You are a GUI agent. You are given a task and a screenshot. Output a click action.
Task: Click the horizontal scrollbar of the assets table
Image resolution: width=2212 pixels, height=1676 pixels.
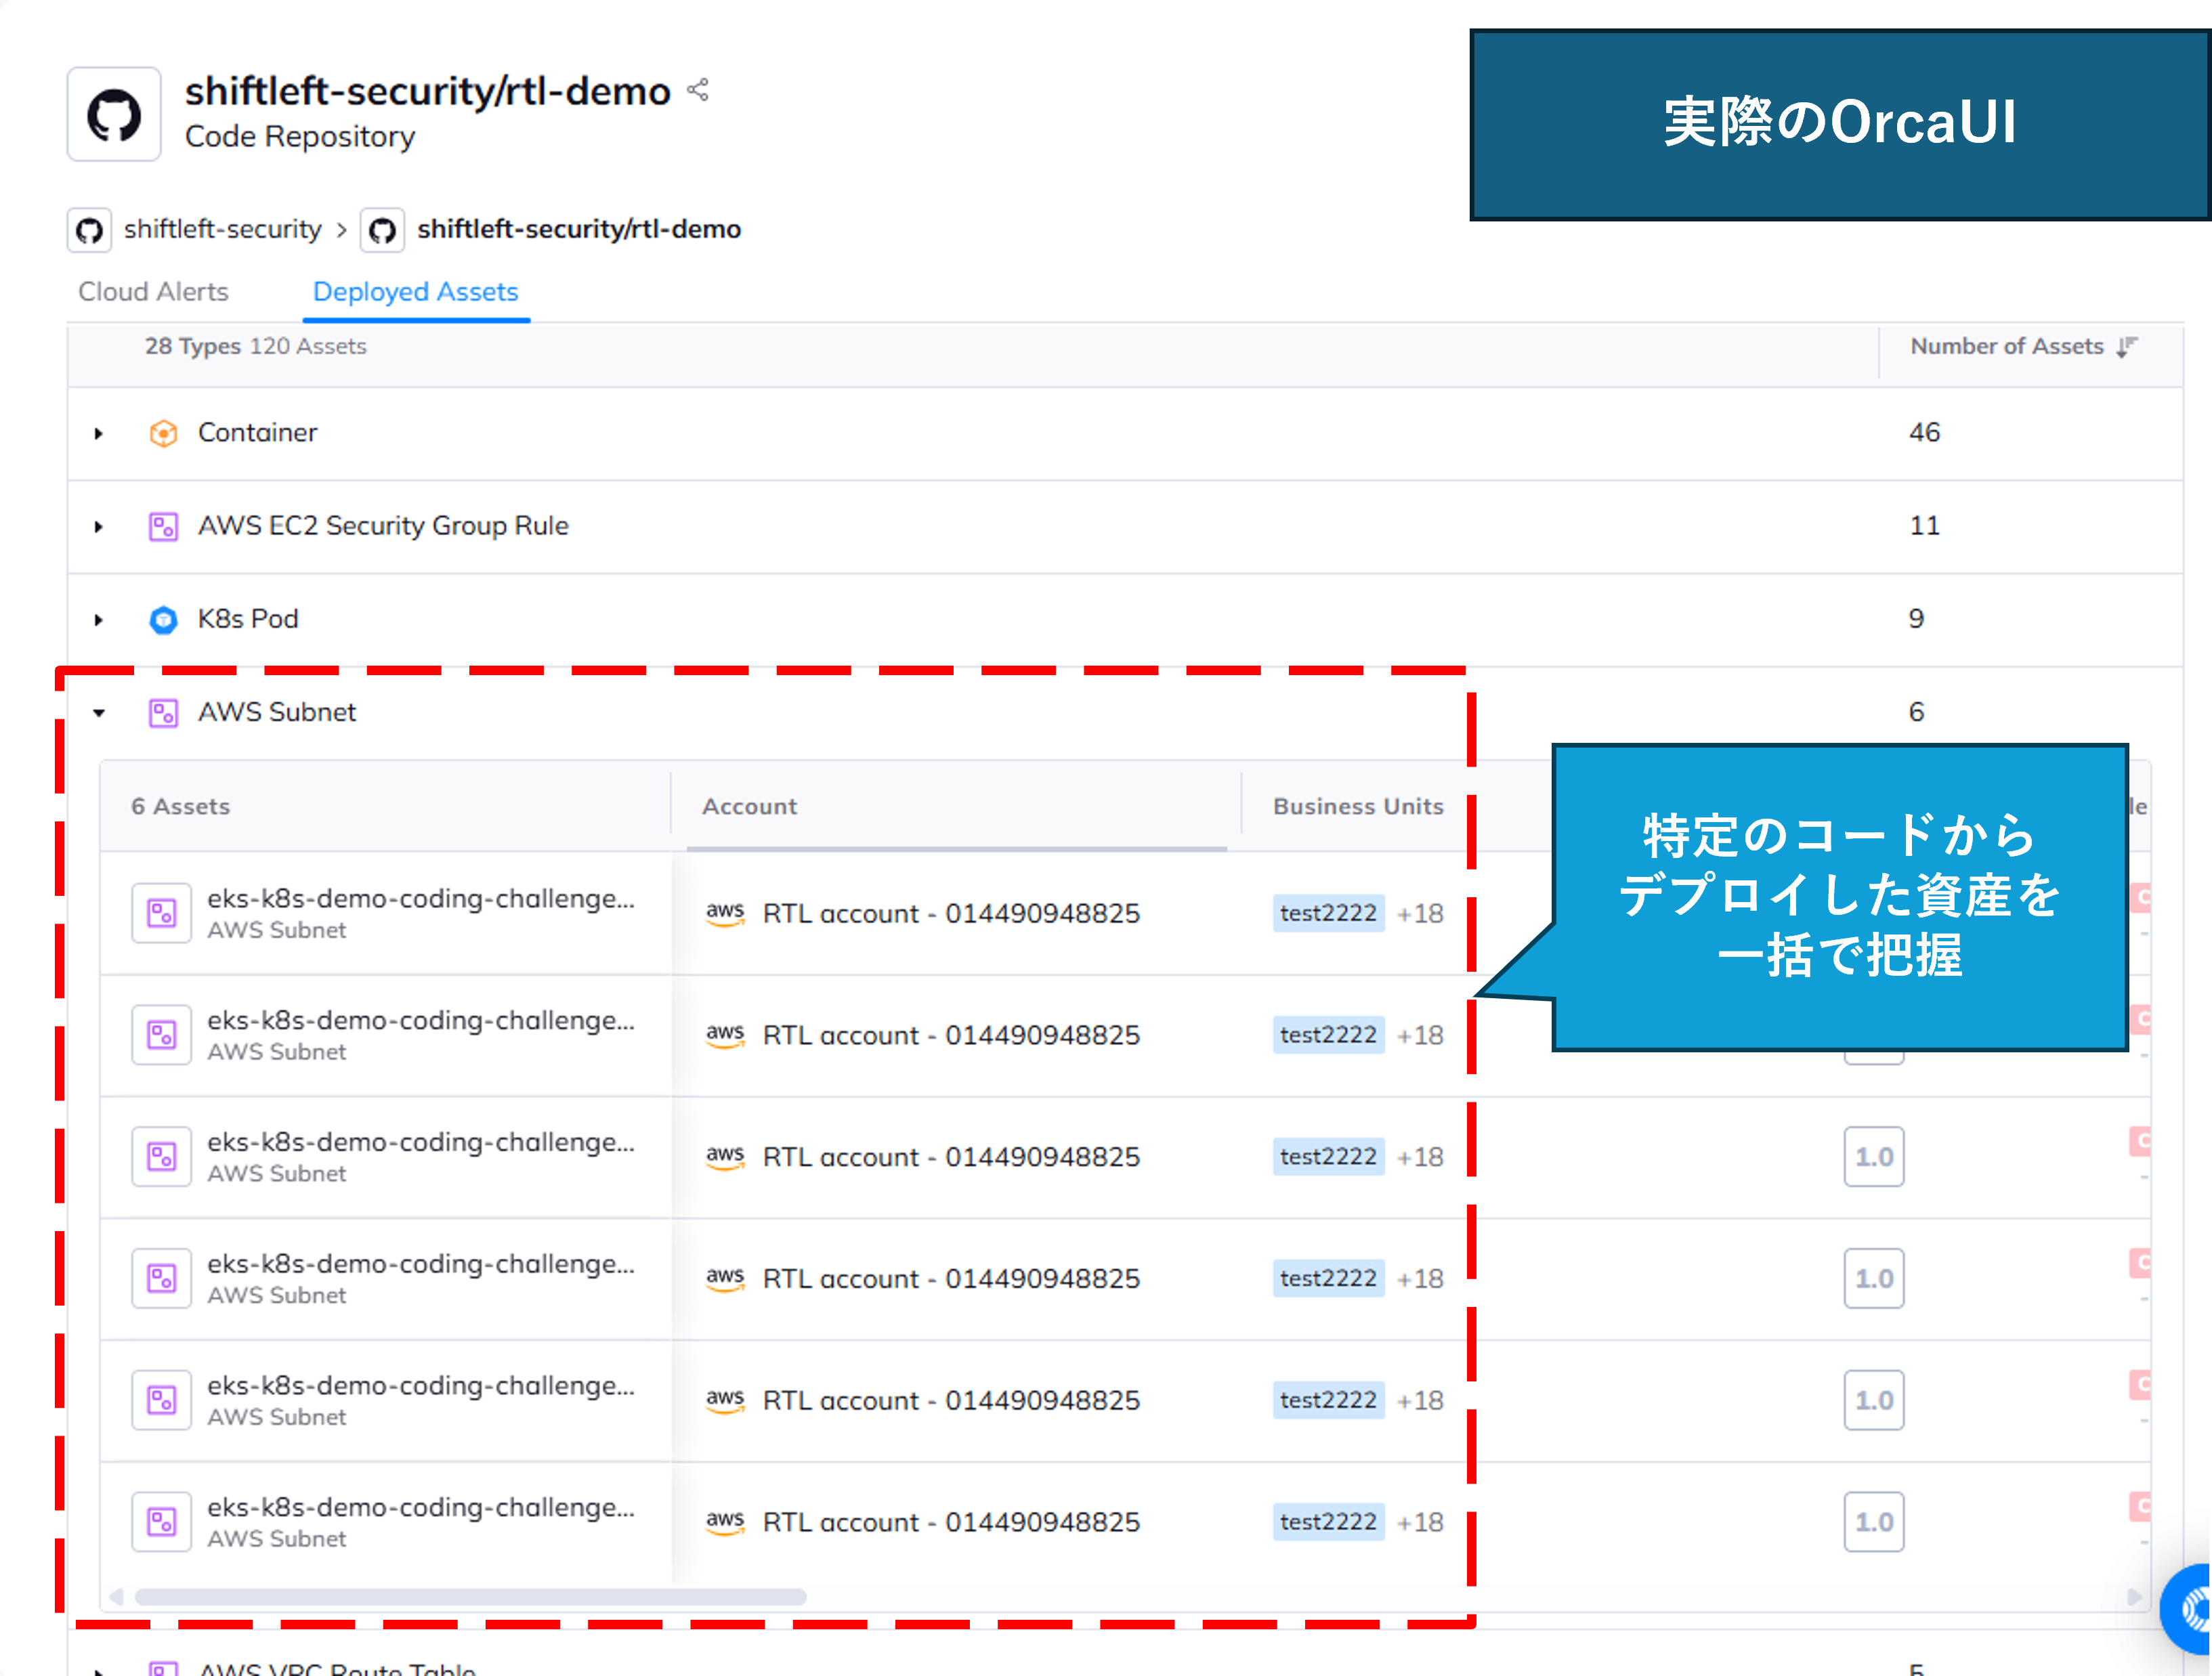(x=470, y=1596)
